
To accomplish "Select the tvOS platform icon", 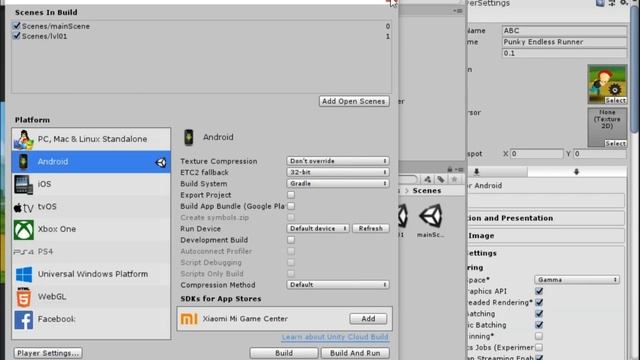I will 23,207.
